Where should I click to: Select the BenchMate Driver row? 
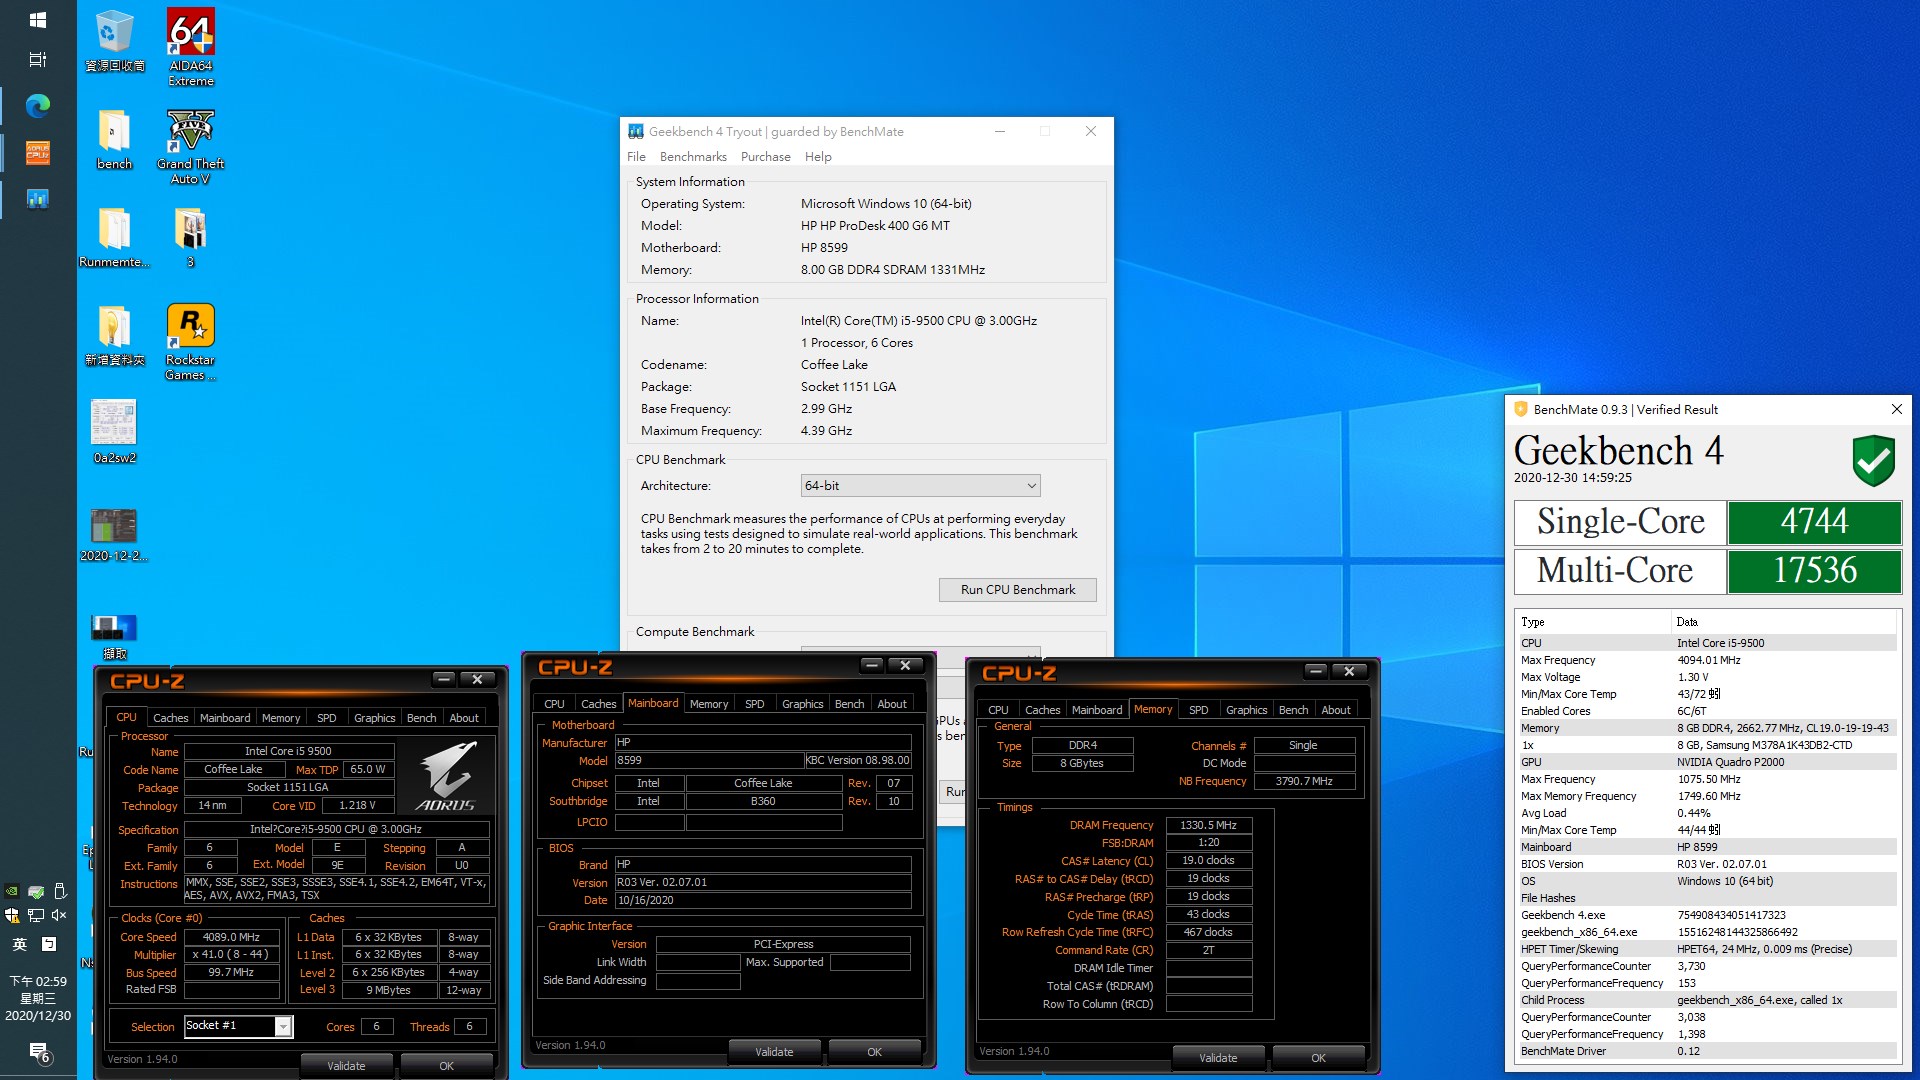pos(1707,1051)
